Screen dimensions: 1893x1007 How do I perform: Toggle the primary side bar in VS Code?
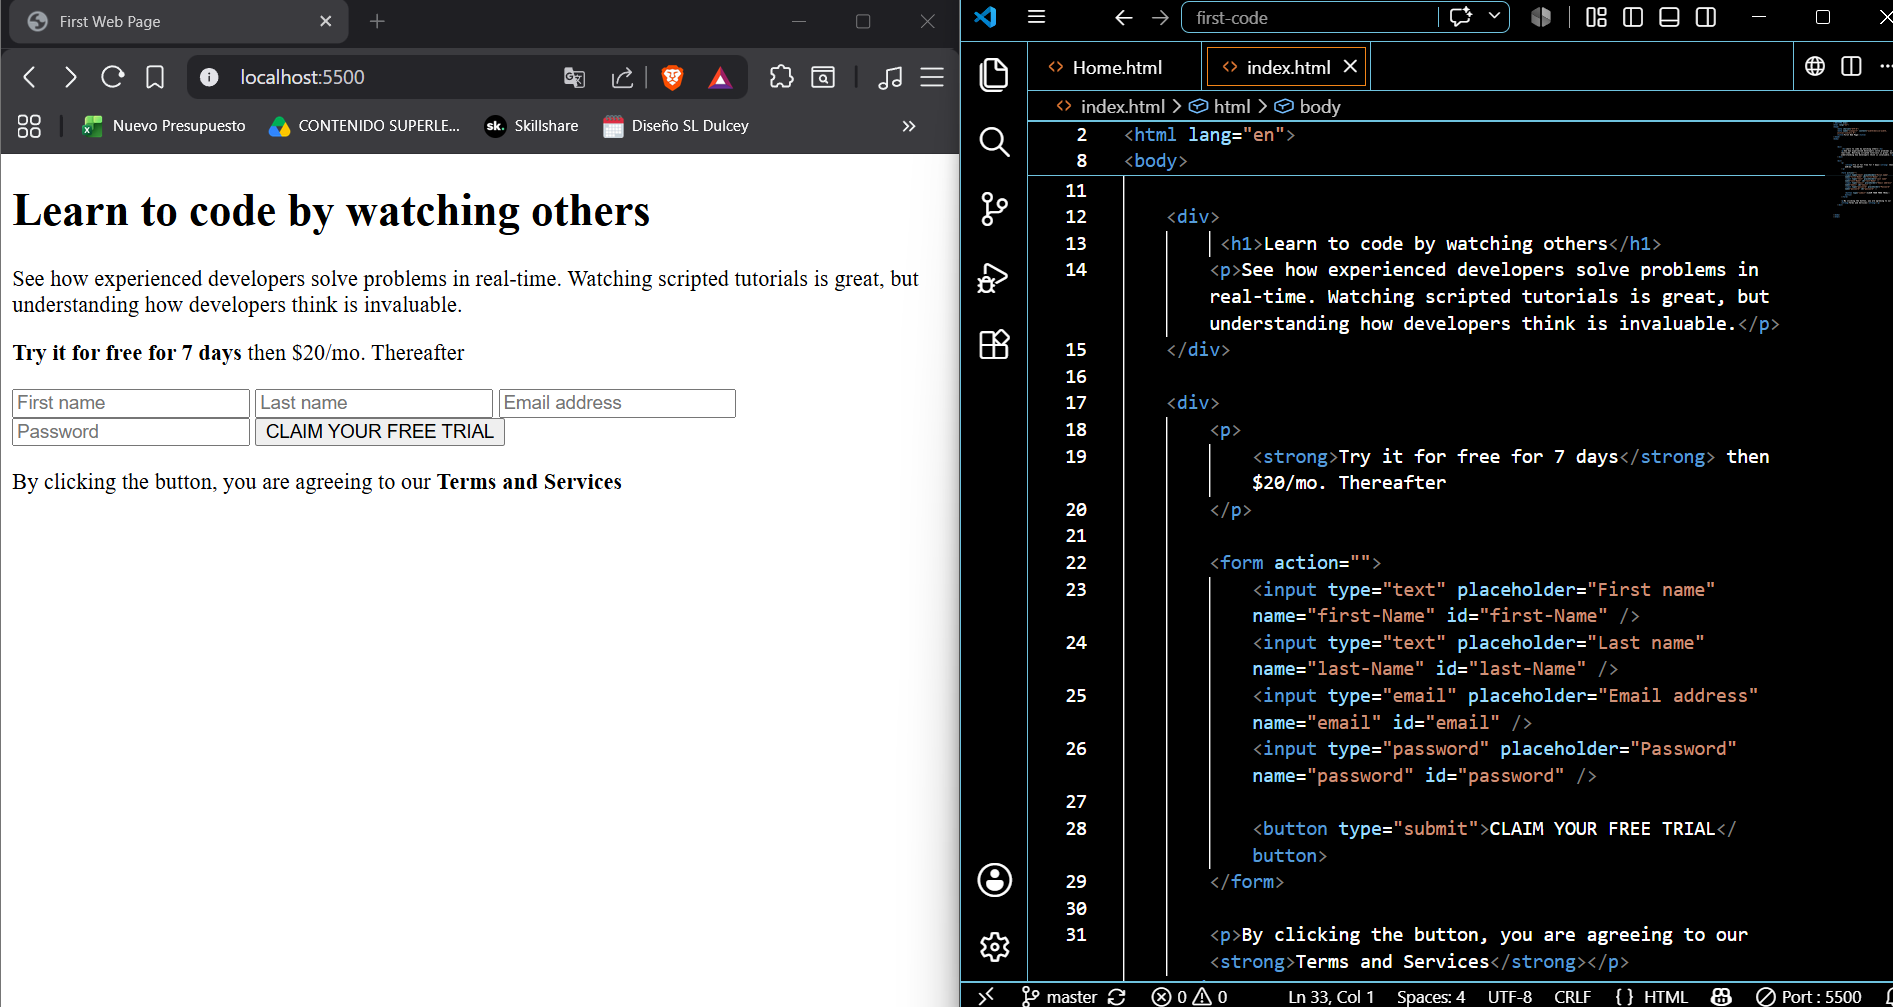pos(1633,17)
